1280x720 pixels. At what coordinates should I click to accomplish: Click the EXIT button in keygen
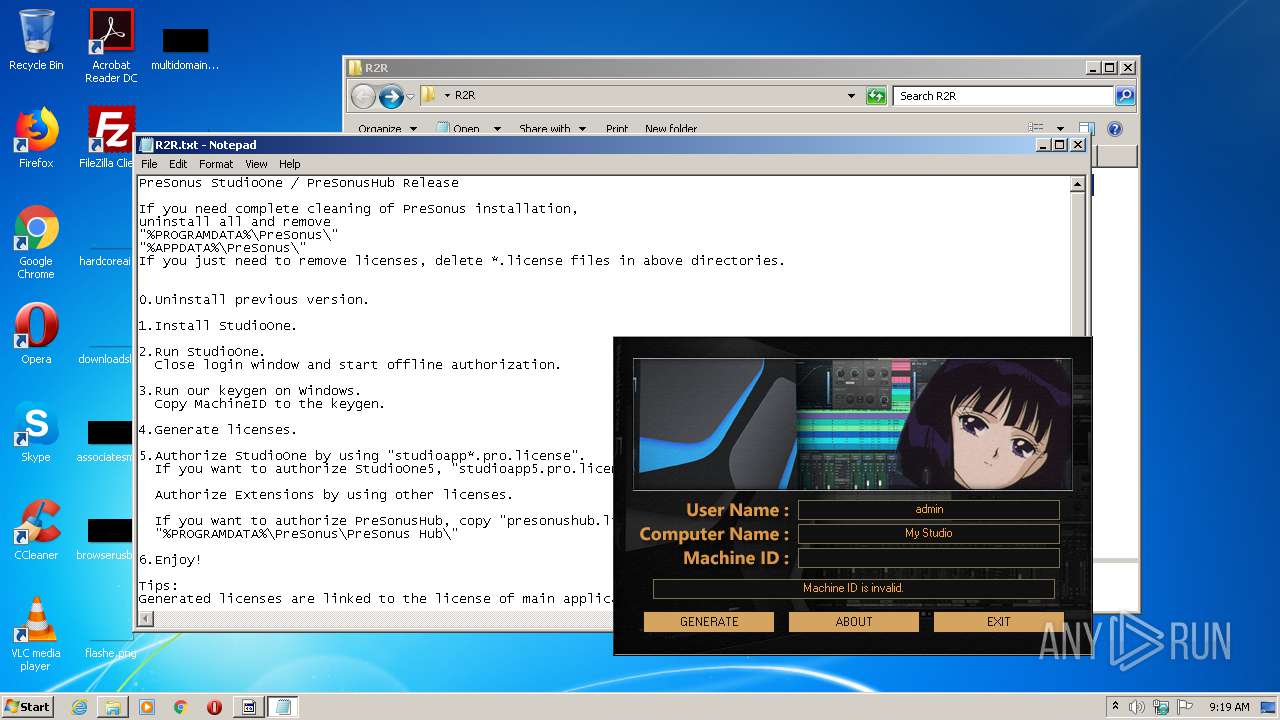(998, 621)
